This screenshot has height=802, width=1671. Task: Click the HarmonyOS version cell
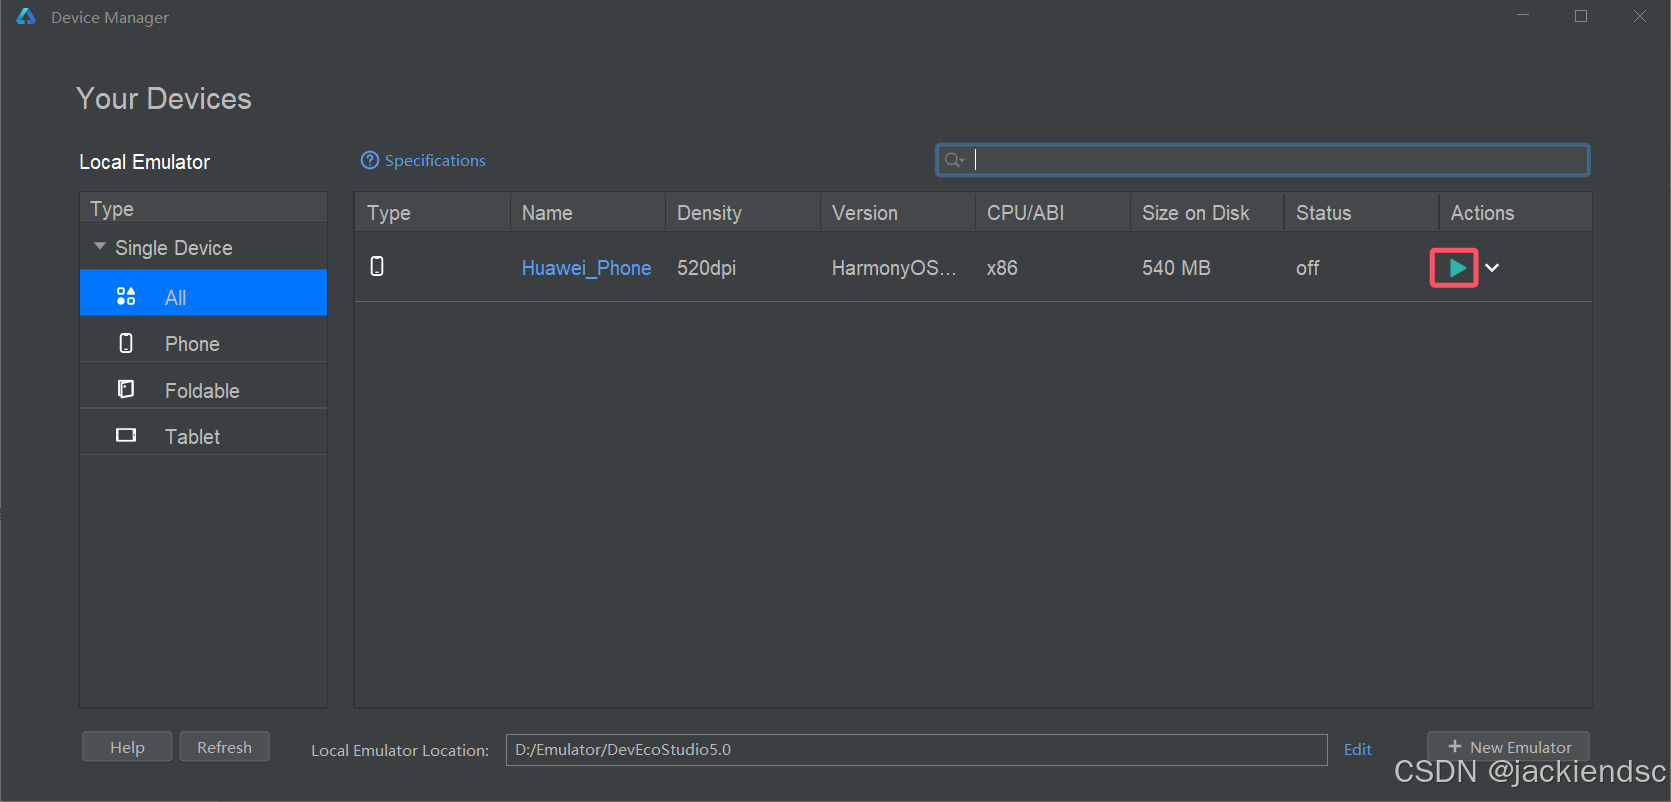(894, 268)
